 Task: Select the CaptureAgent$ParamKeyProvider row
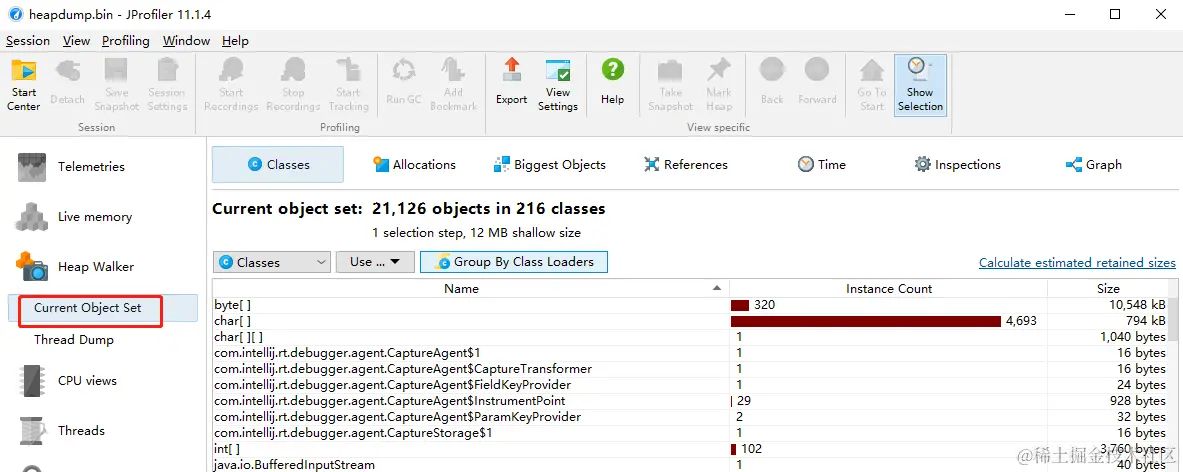tap(690, 416)
